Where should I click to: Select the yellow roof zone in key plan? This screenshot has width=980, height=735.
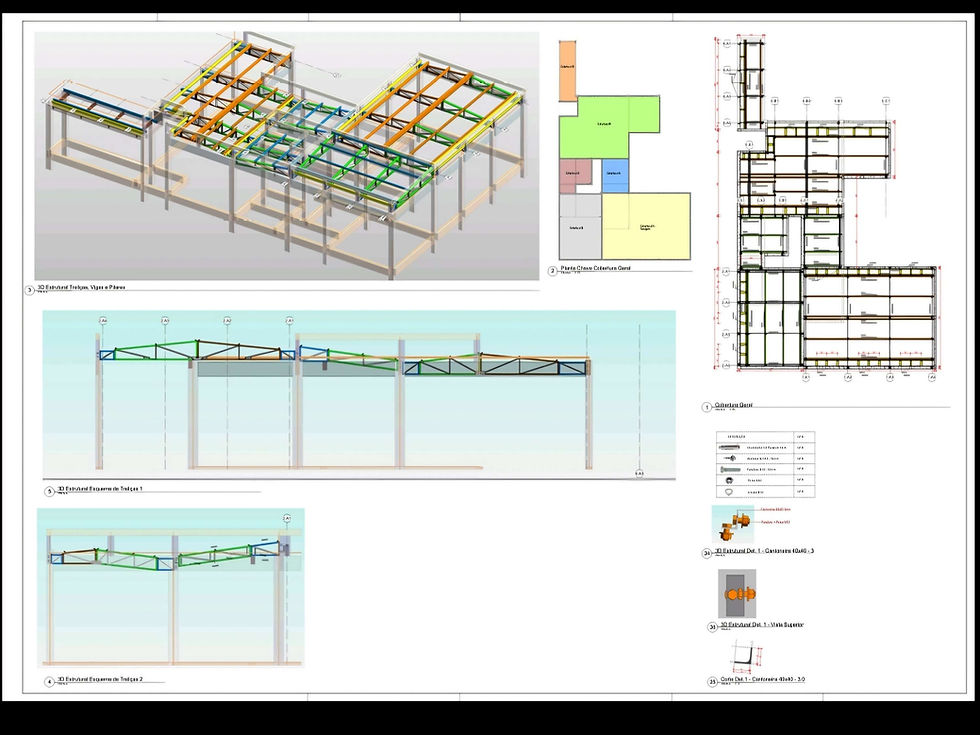pyautogui.click(x=646, y=226)
